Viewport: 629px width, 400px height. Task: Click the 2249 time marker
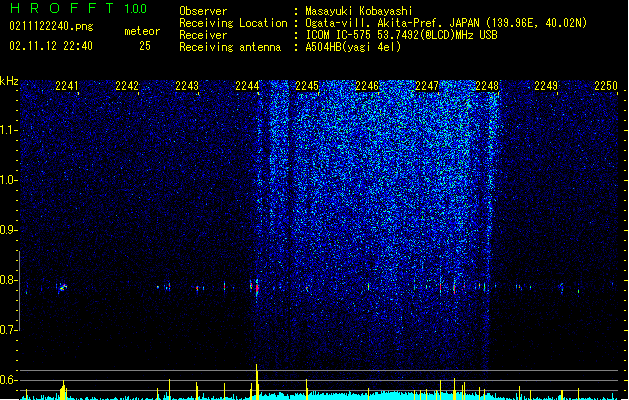pos(546,86)
